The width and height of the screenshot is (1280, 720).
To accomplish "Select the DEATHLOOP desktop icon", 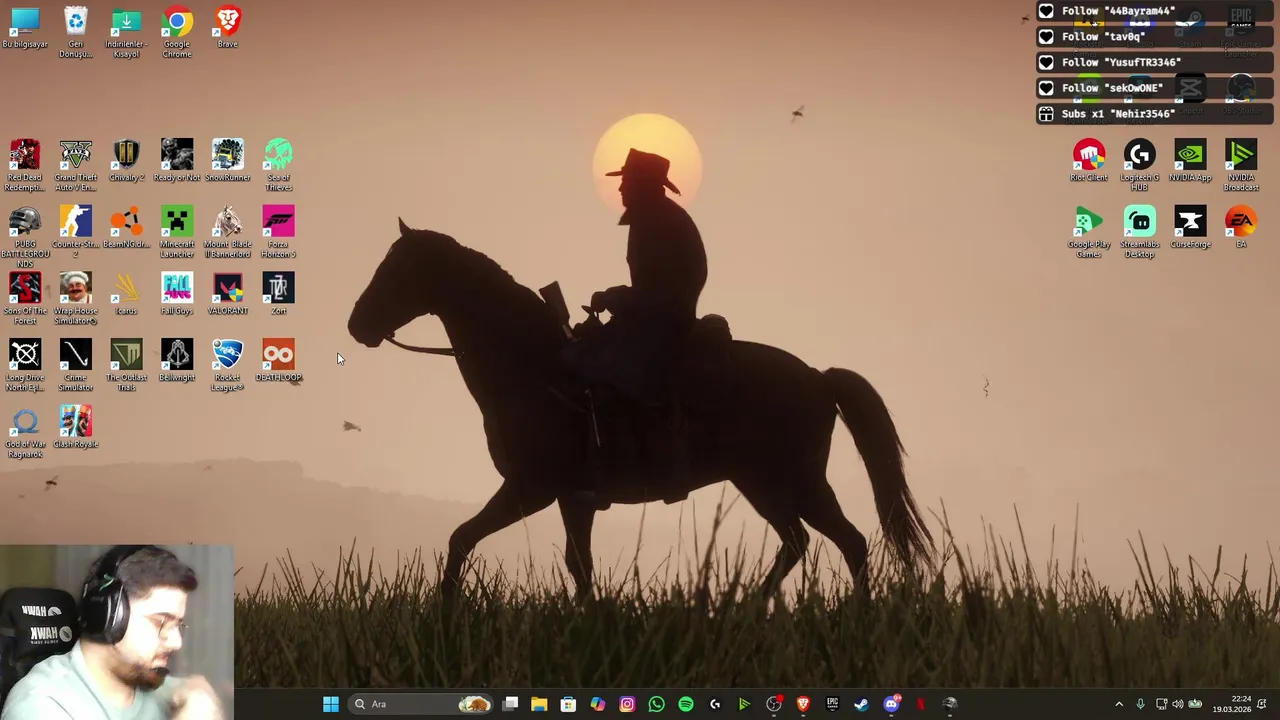I will click(278, 361).
